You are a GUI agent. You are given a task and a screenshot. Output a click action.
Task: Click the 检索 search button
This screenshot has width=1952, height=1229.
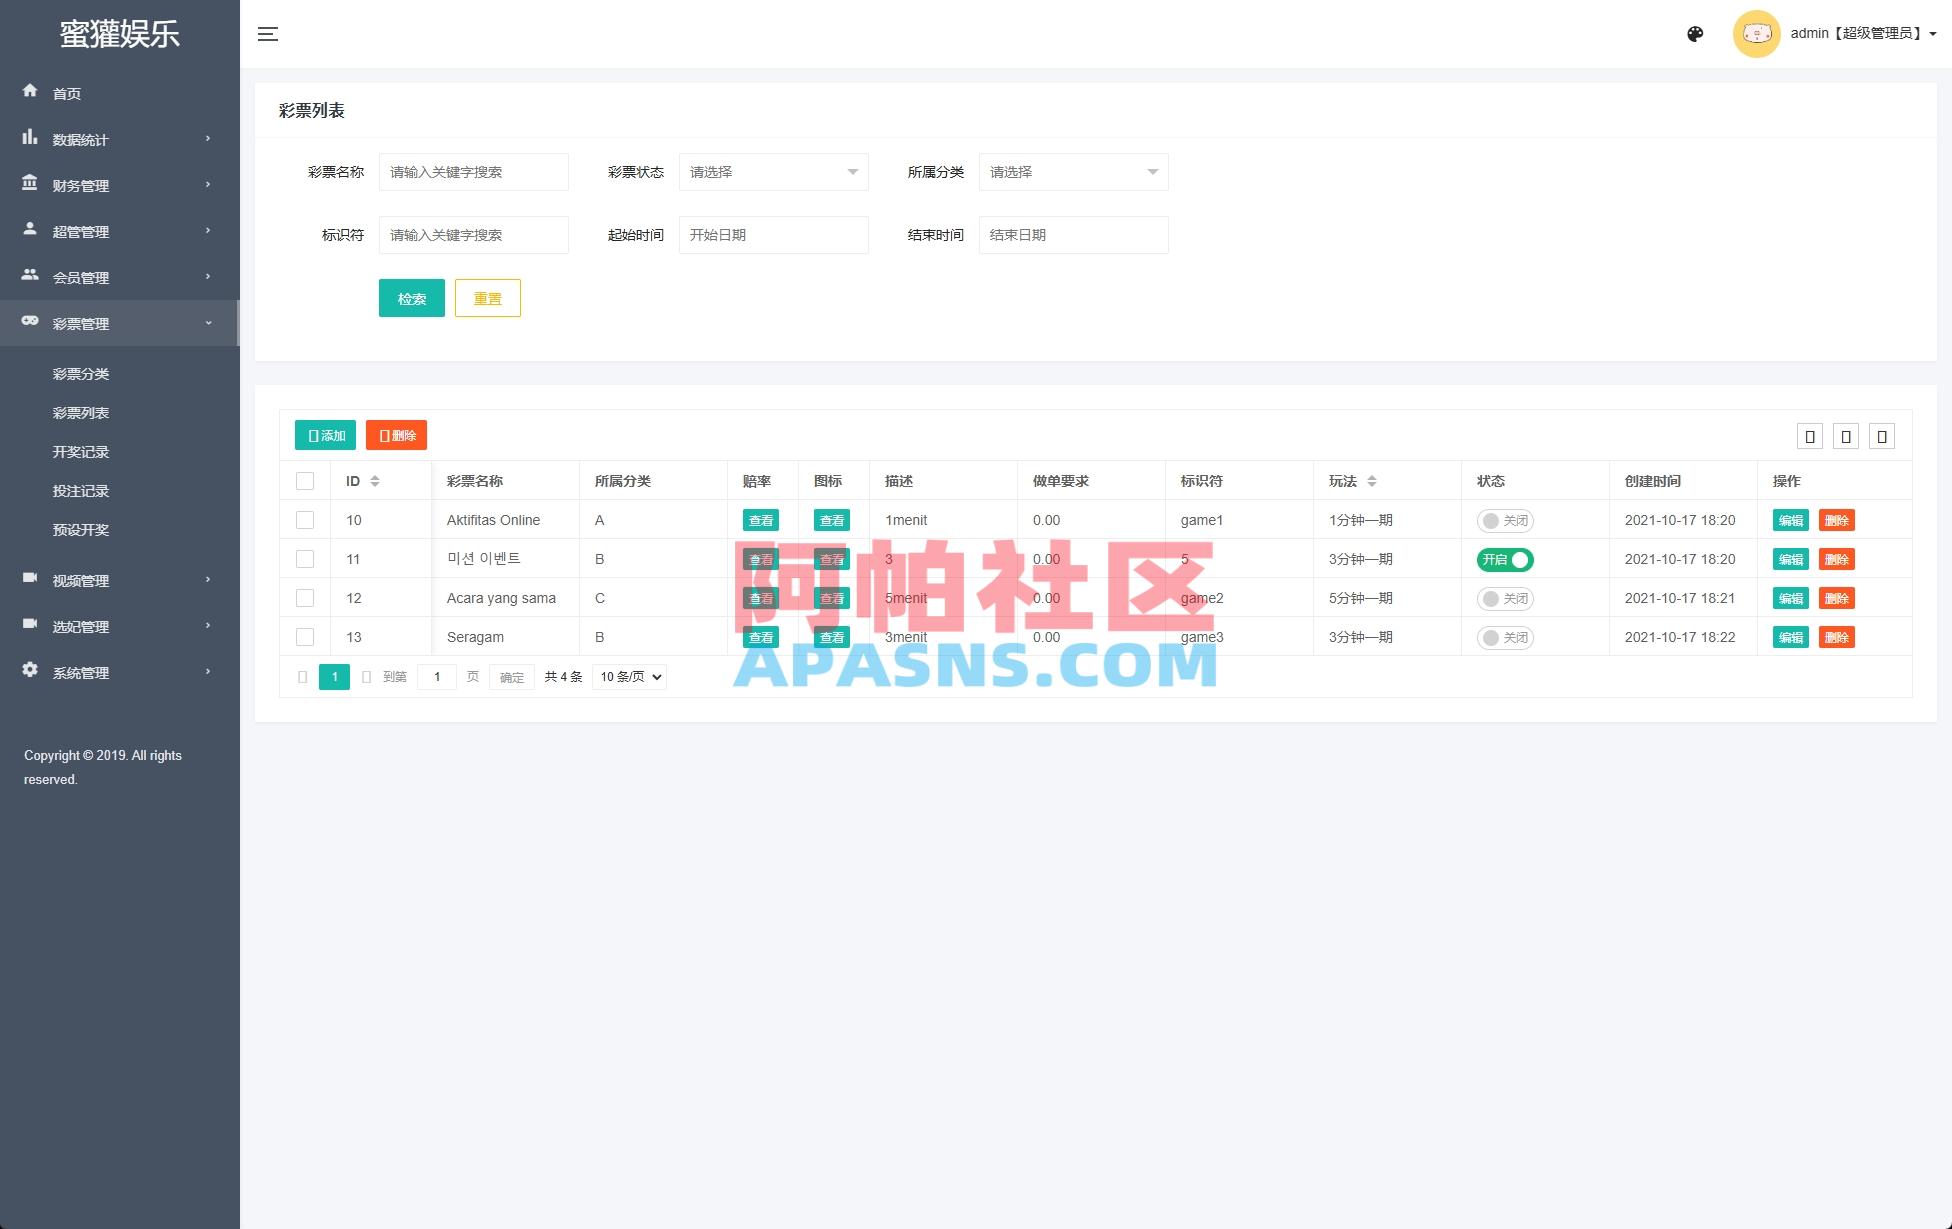click(x=411, y=297)
